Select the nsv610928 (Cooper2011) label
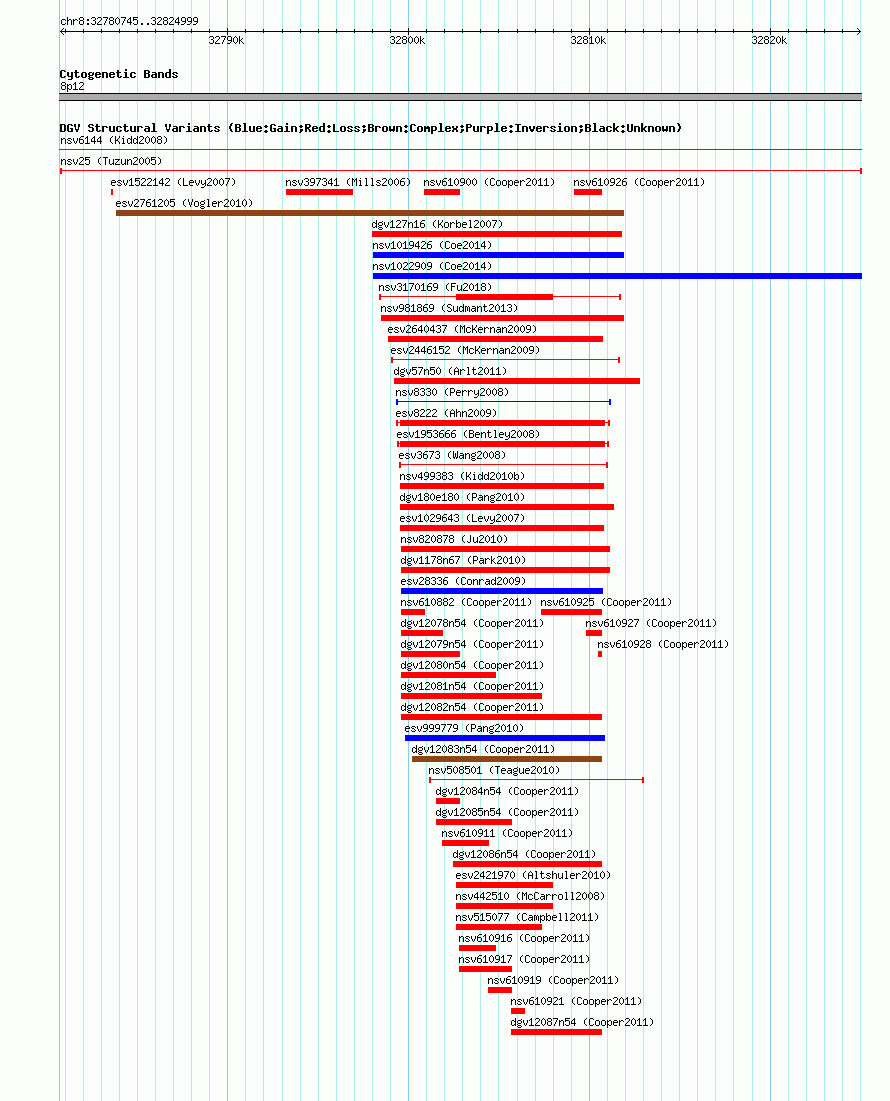 pos(663,646)
